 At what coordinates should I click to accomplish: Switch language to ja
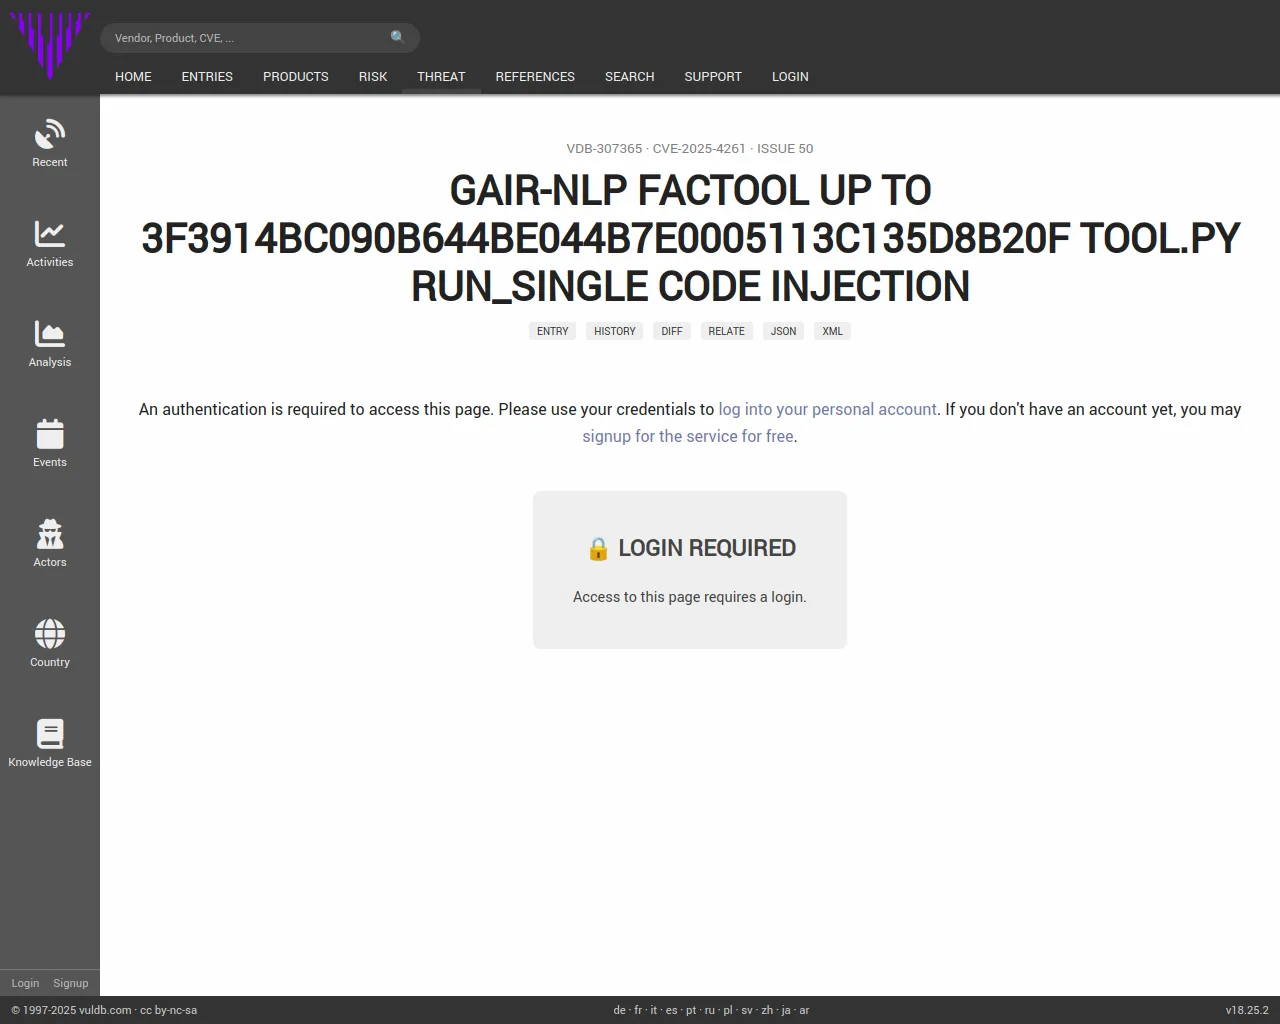click(786, 1010)
